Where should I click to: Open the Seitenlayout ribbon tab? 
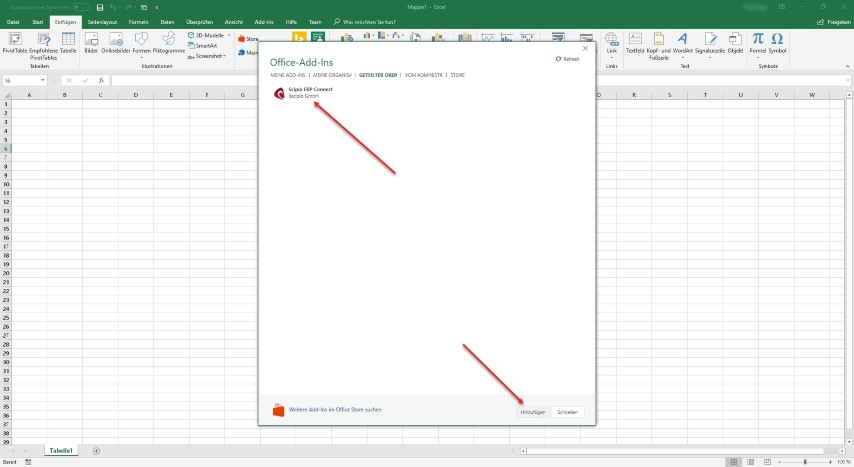(x=101, y=21)
